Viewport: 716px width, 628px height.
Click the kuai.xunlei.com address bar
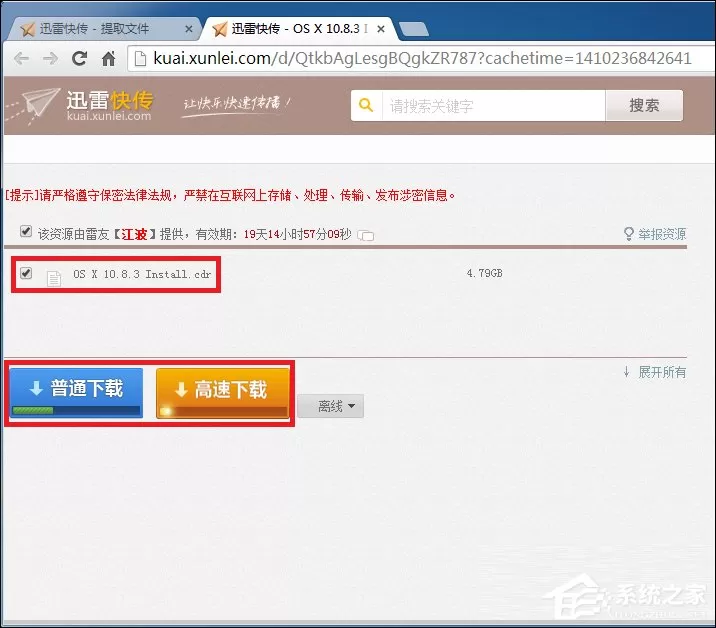click(421, 58)
